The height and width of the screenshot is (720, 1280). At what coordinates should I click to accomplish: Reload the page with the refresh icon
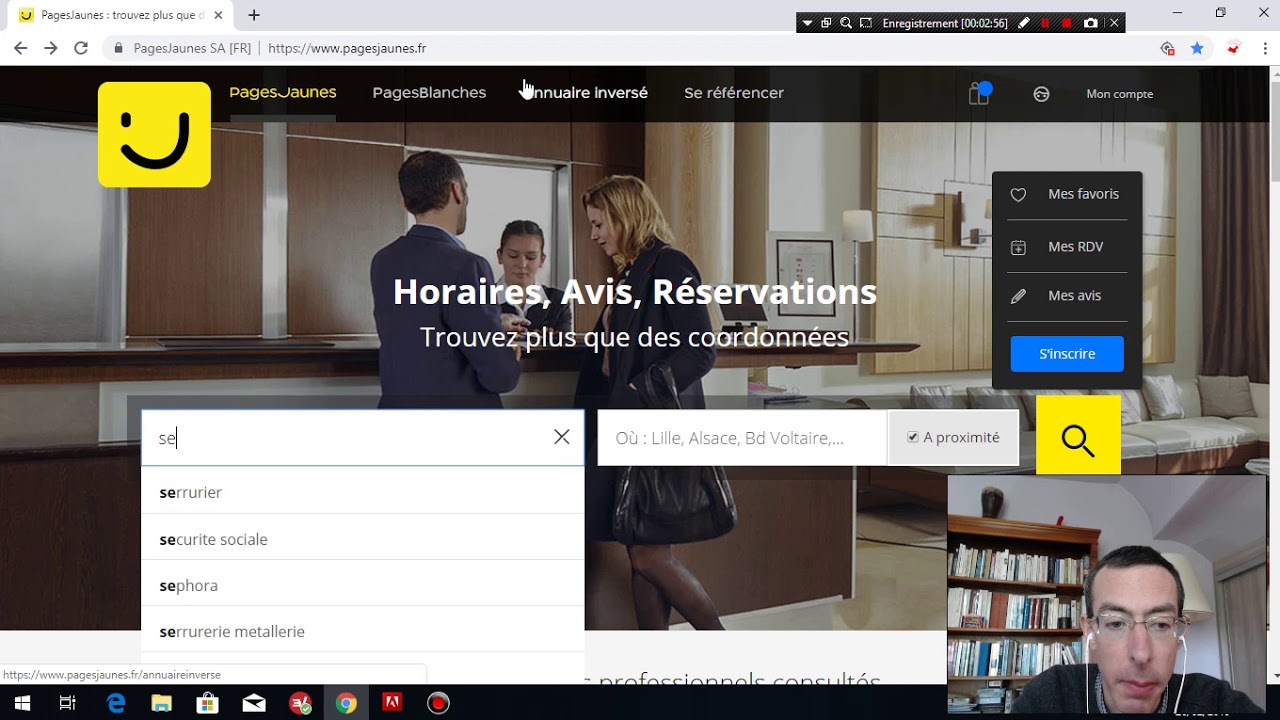tap(81, 48)
